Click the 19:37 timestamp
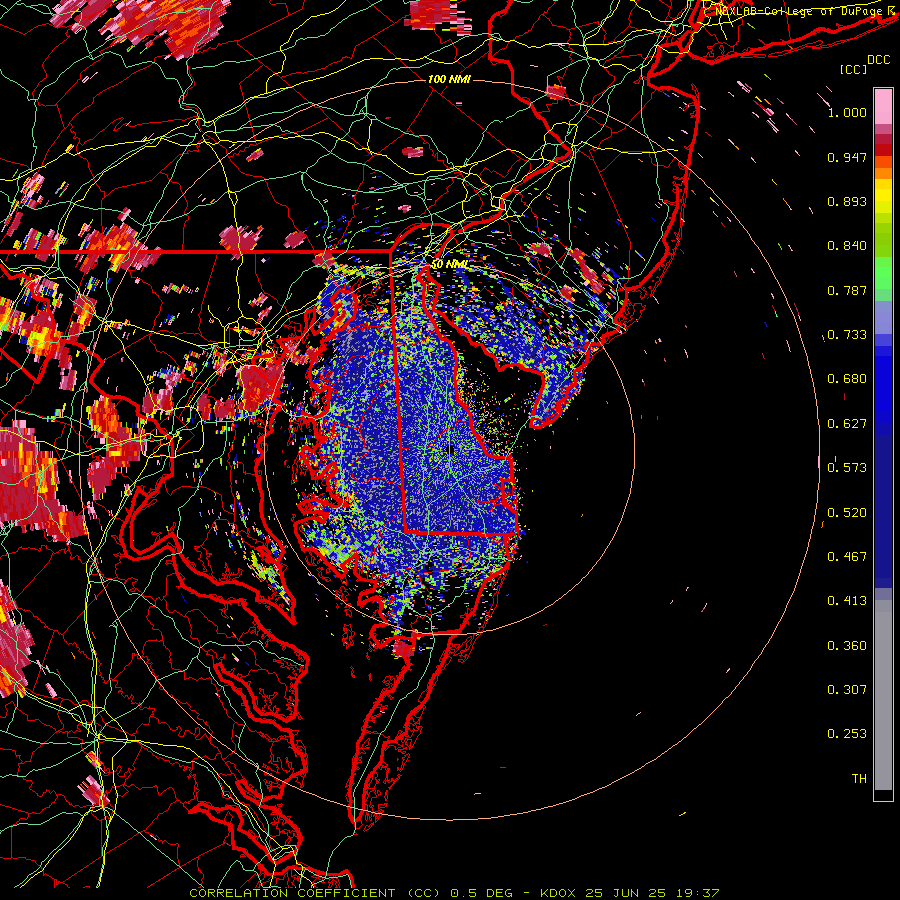 click(x=697, y=893)
